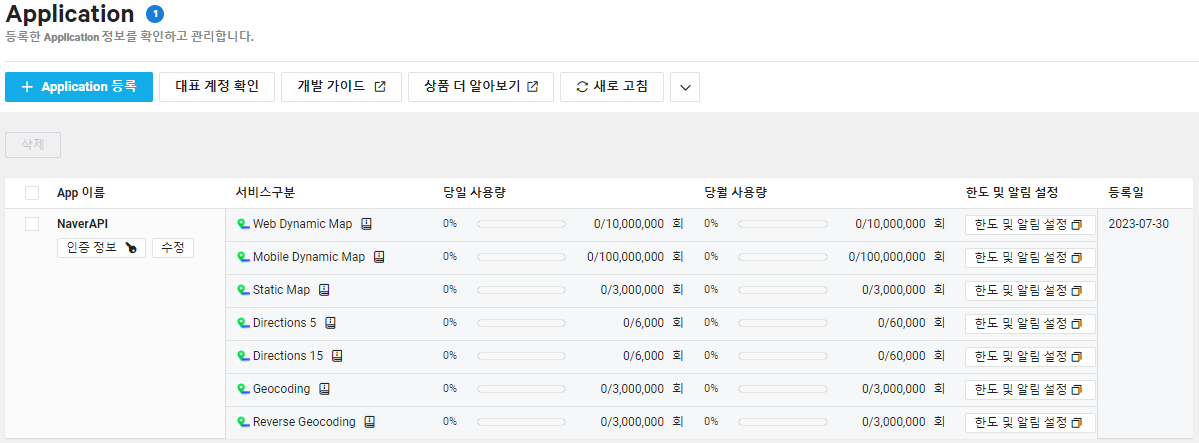Open the guide icon beside Mobile Dynamic Map
Screen dimensions: 1199x443
(x=379, y=257)
